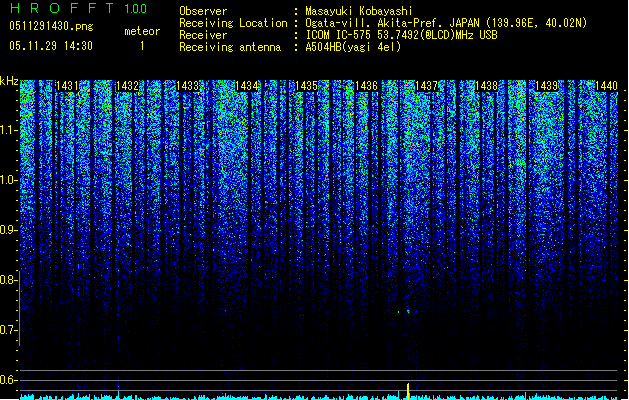
Task: Click the 1435 time marker
Action: point(306,86)
